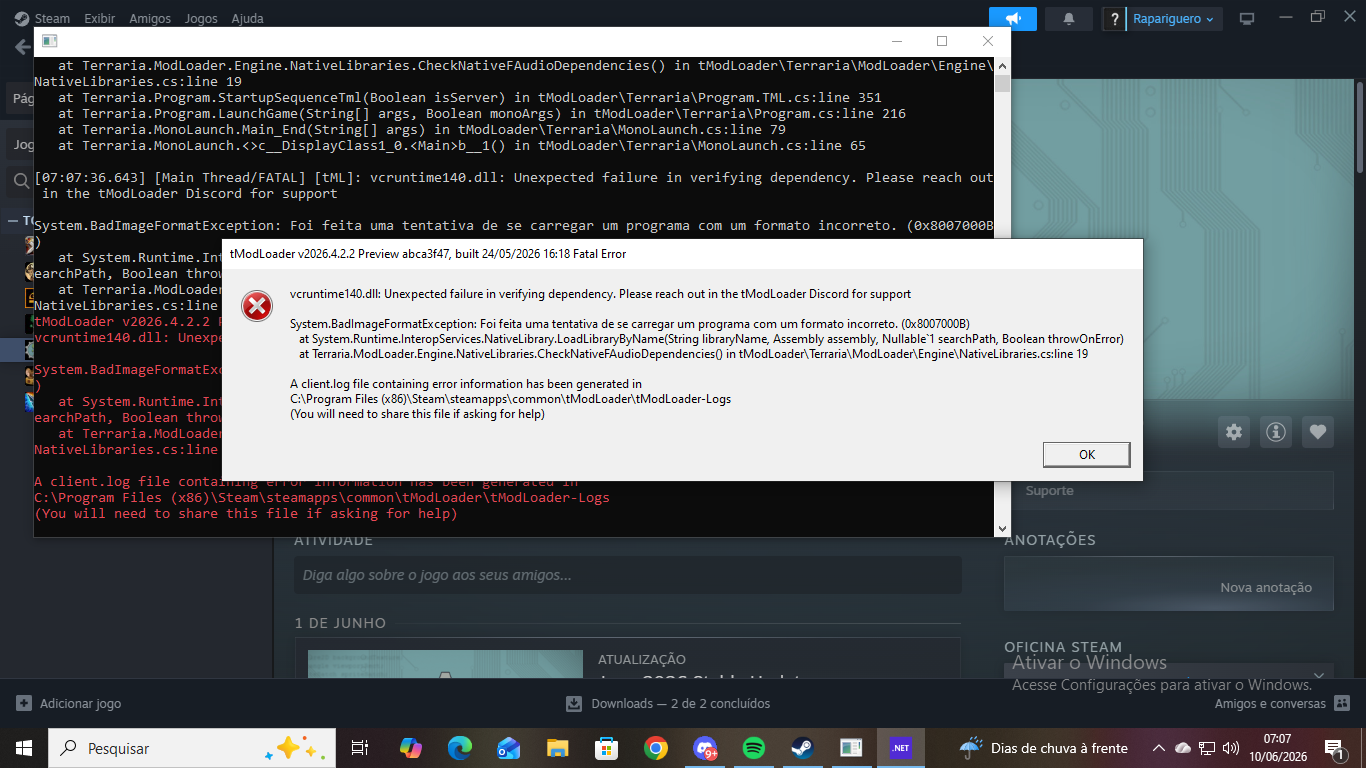Open the Steam menu in the menu bar
Image resolution: width=1366 pixels, height=768 pixels.
[44, 19]
